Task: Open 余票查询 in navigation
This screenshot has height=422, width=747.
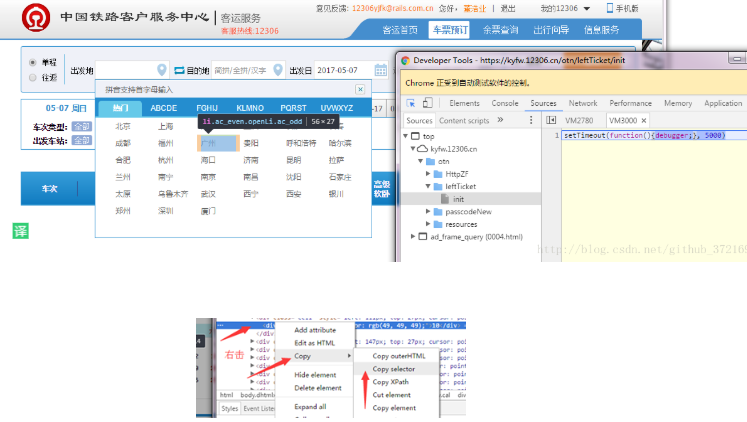Action: (500, 30)
